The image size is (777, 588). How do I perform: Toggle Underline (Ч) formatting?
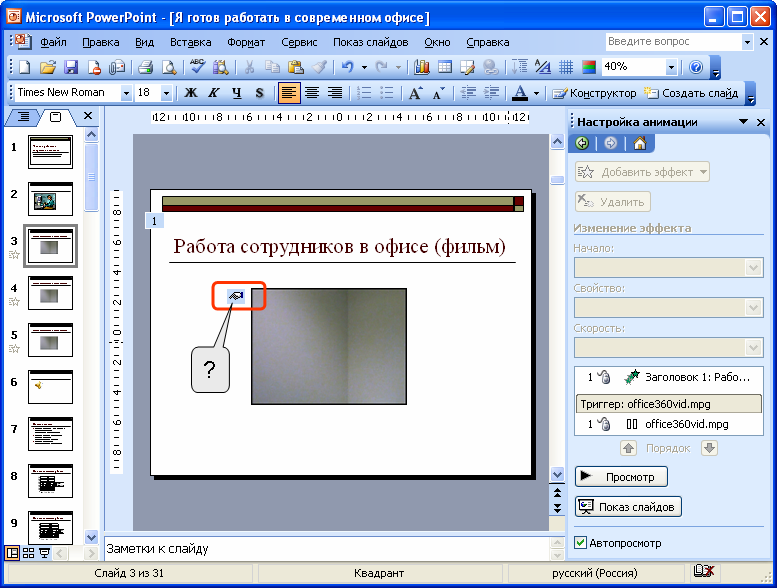point(237,93)
